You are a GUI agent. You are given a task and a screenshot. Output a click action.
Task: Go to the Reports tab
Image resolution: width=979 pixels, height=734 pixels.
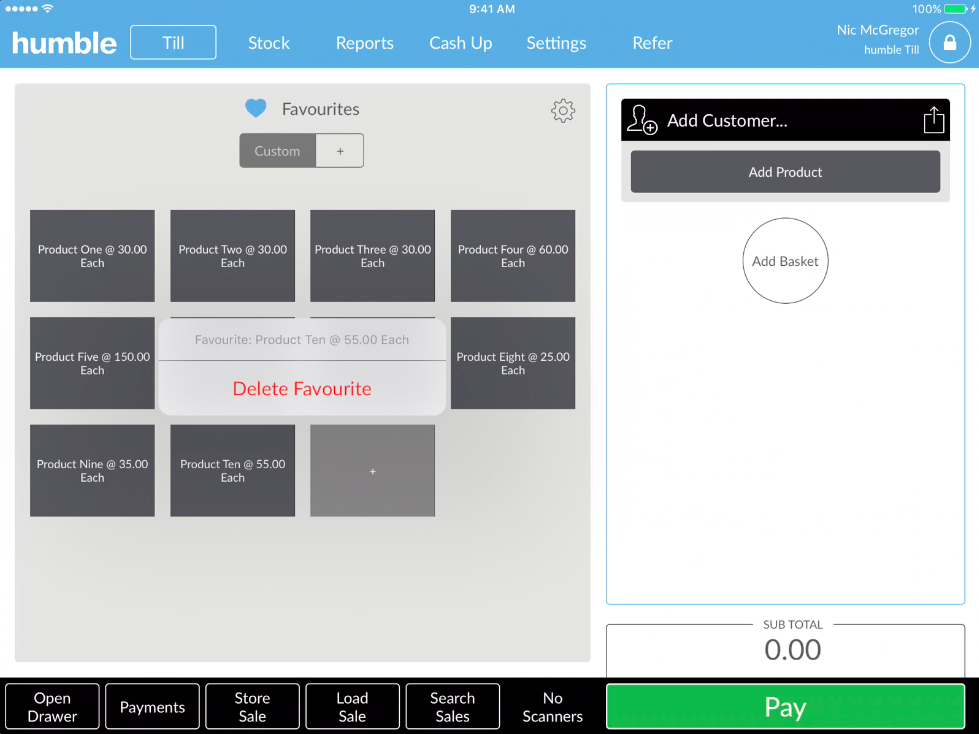(365, 43)
